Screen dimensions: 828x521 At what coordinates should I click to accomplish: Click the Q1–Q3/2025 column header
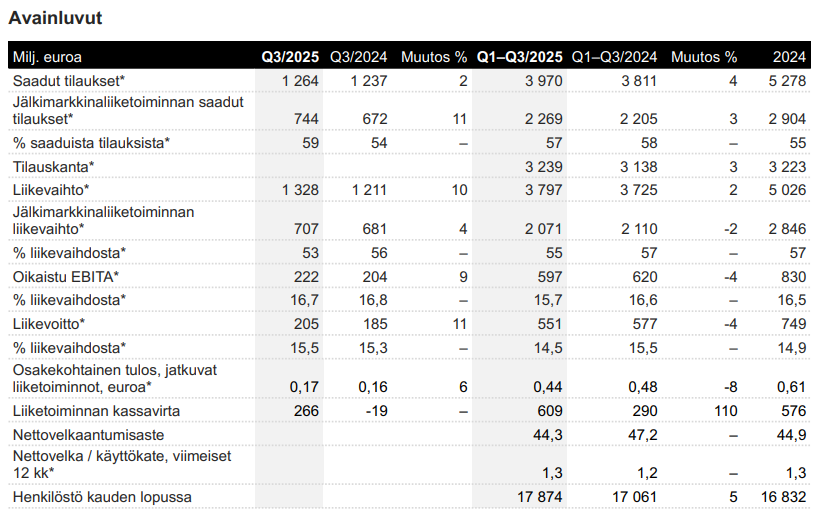(x=520, y=56)
